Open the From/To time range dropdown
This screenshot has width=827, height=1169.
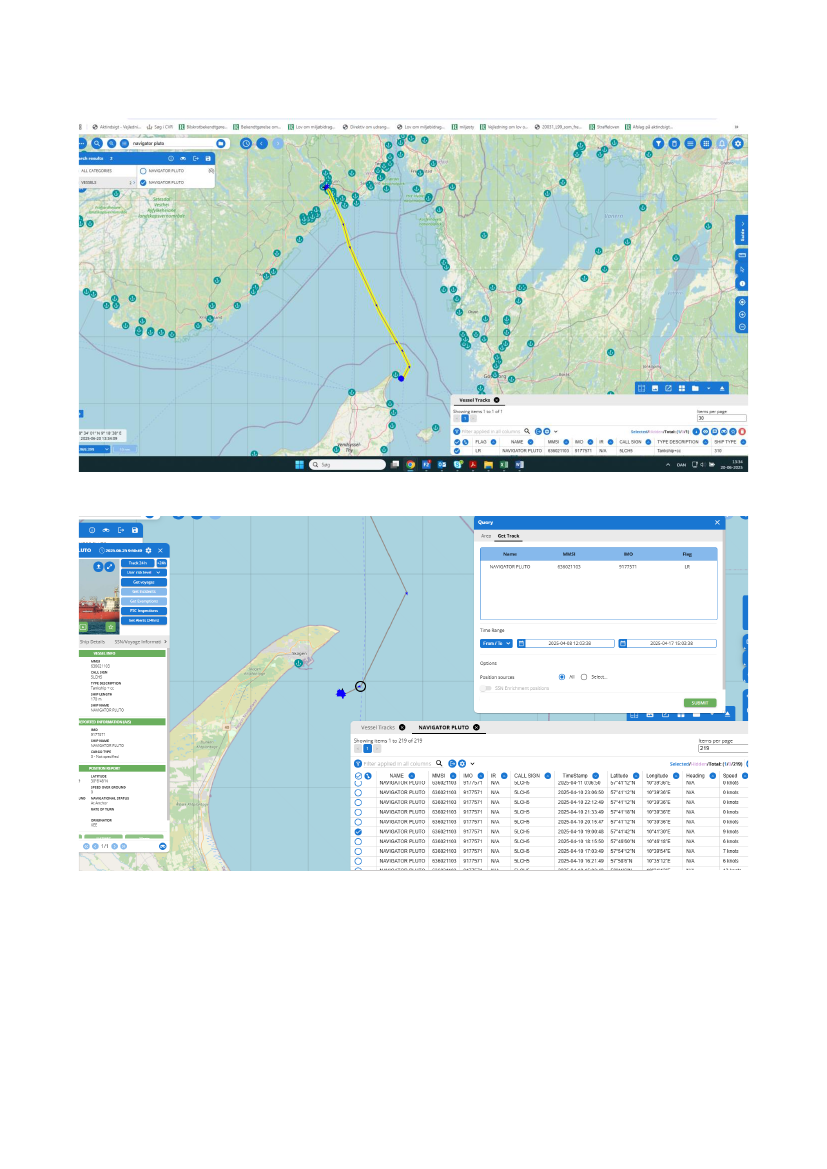(497, 643)
